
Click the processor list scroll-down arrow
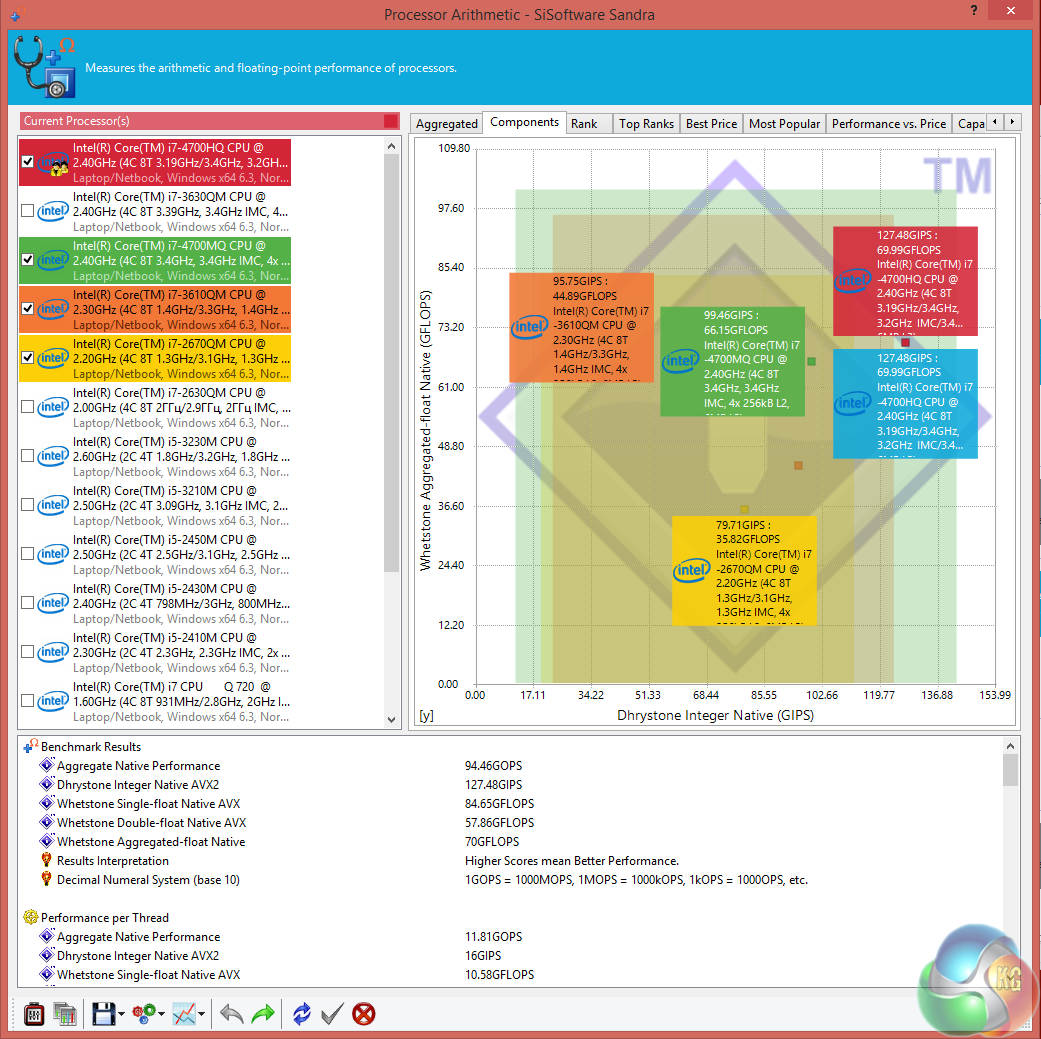392,720
